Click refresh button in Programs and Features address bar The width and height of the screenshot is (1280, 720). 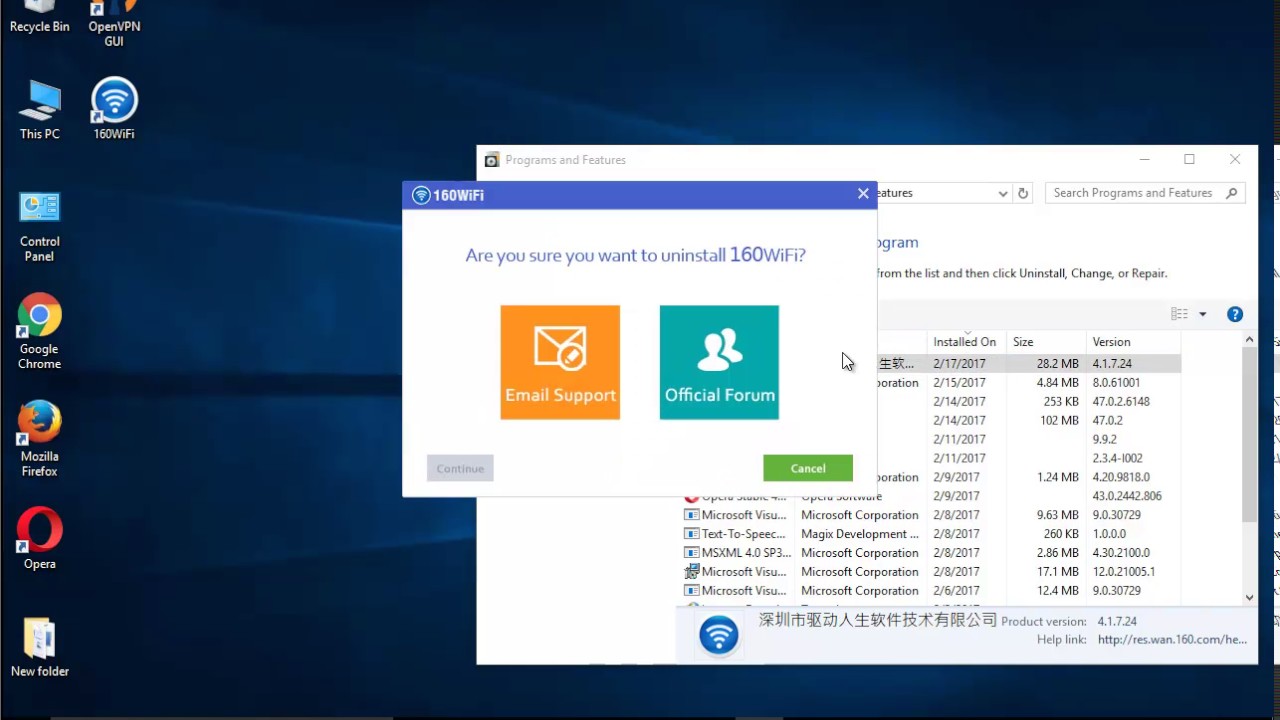(1023, 193)
